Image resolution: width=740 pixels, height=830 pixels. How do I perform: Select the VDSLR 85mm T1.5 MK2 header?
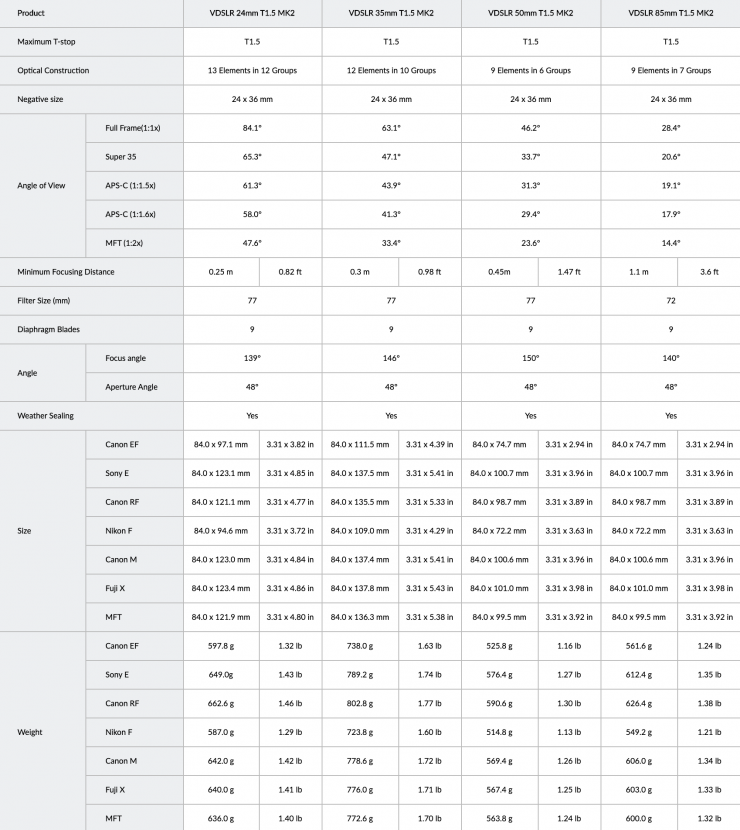point(670,13)
